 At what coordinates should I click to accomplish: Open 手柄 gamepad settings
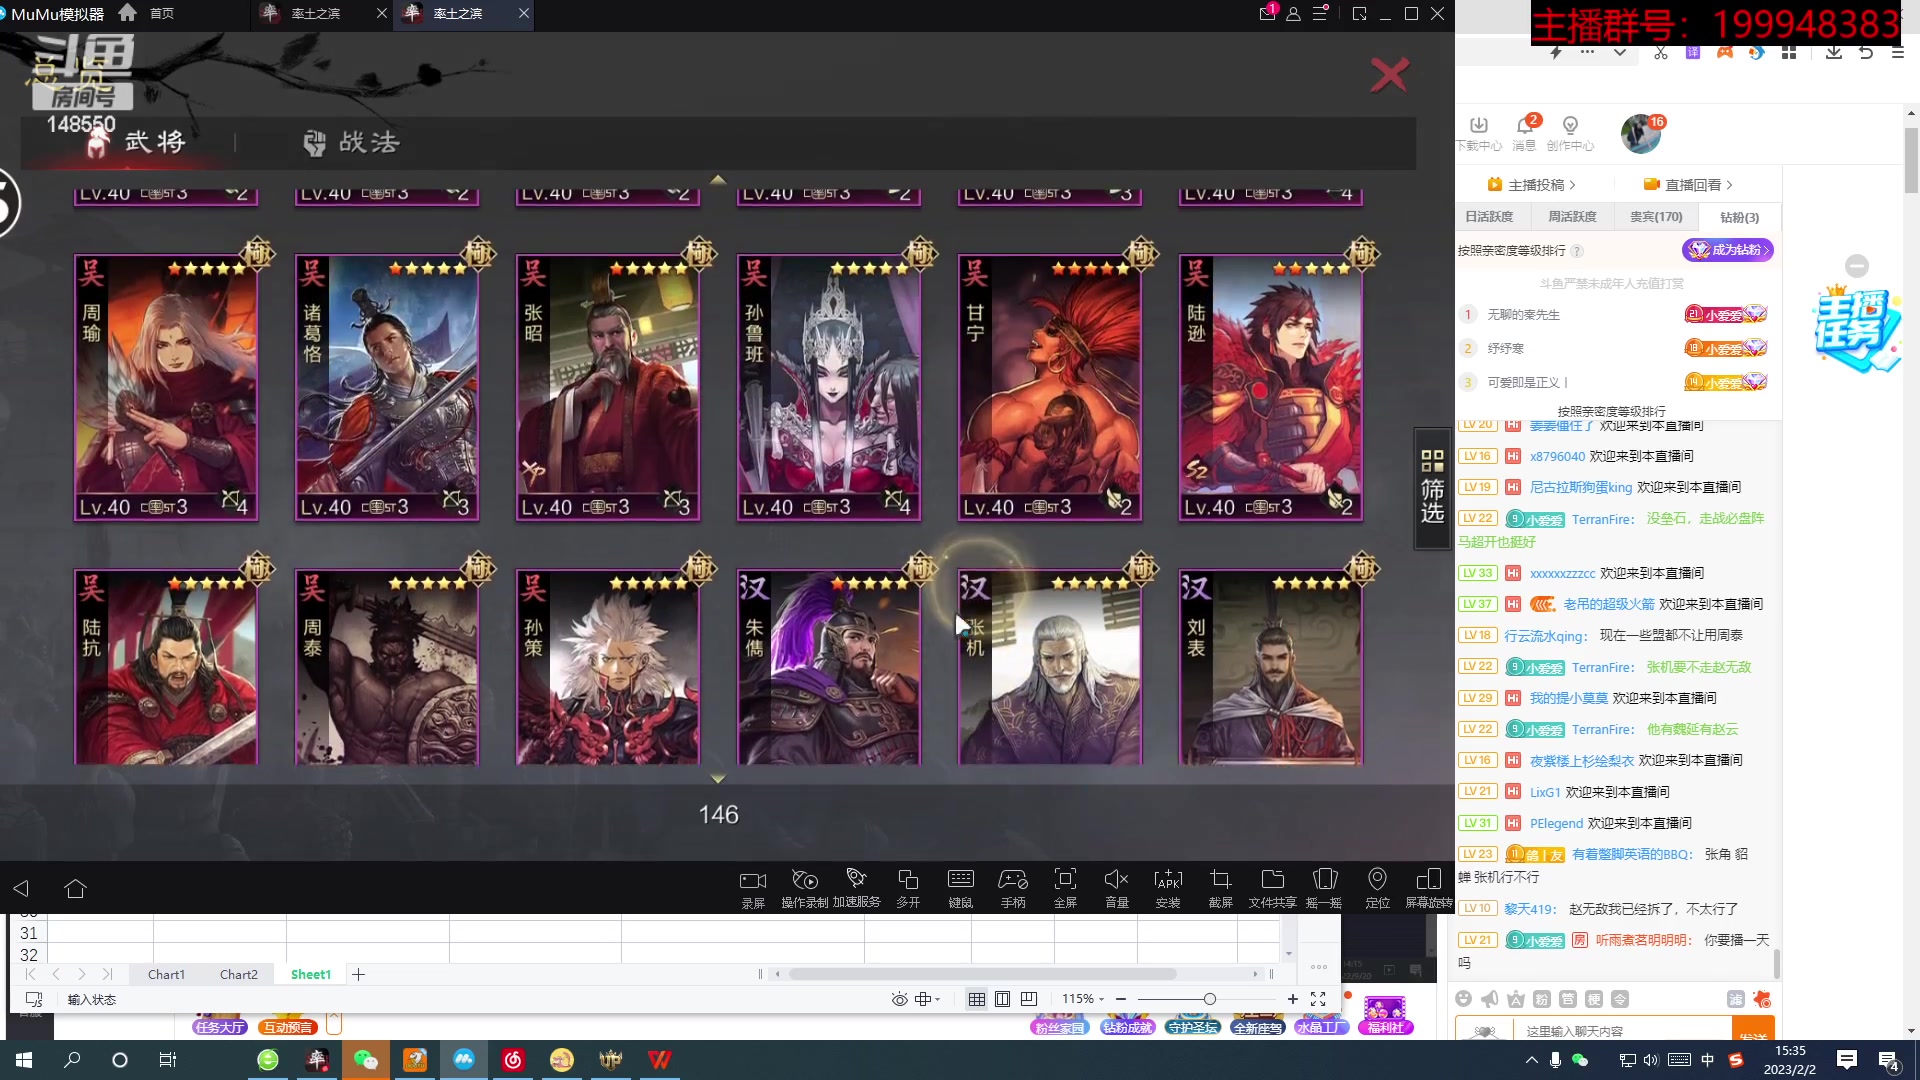[x=1013, y=888]
